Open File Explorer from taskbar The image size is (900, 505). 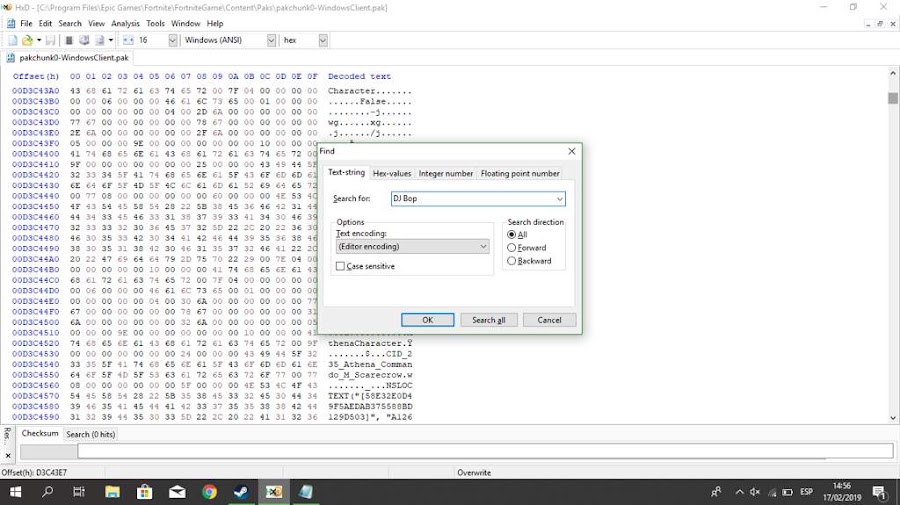(112, 492)
